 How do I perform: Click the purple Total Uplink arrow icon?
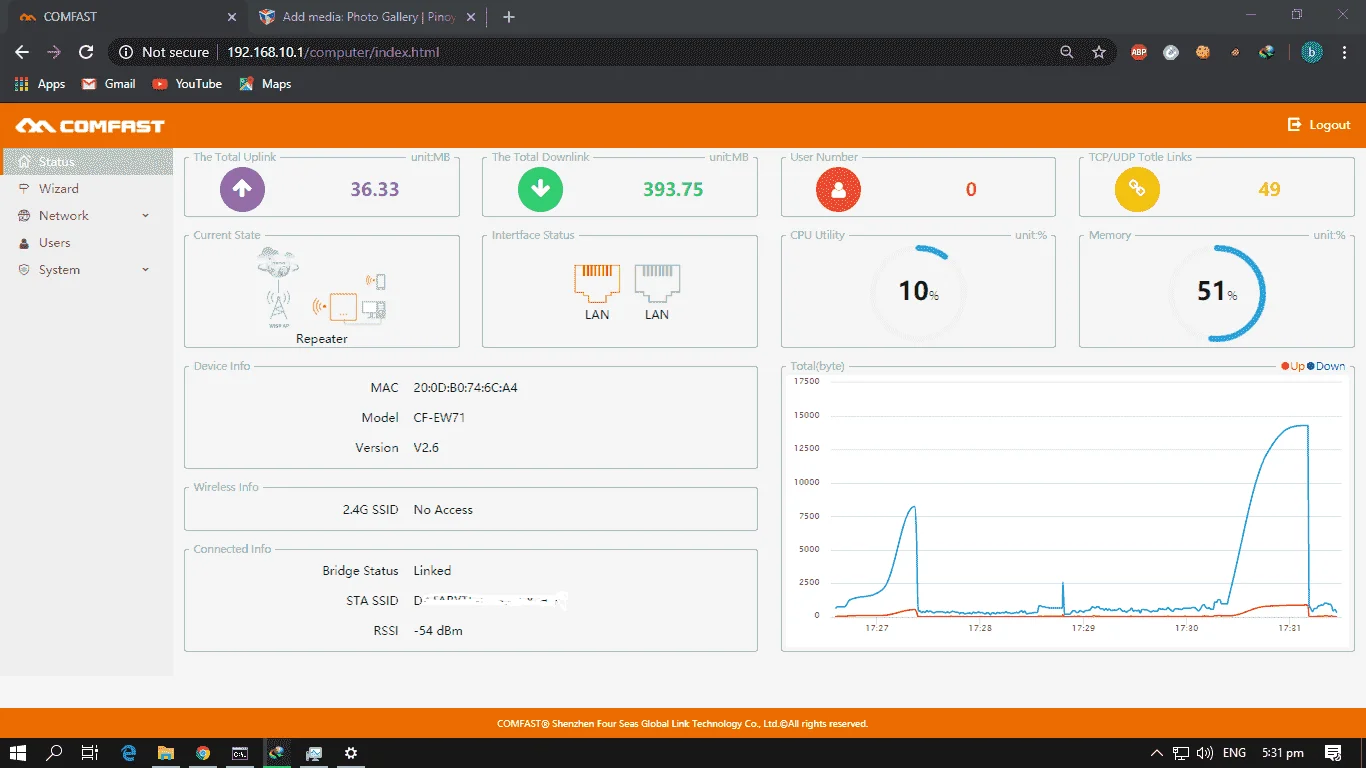241,189
